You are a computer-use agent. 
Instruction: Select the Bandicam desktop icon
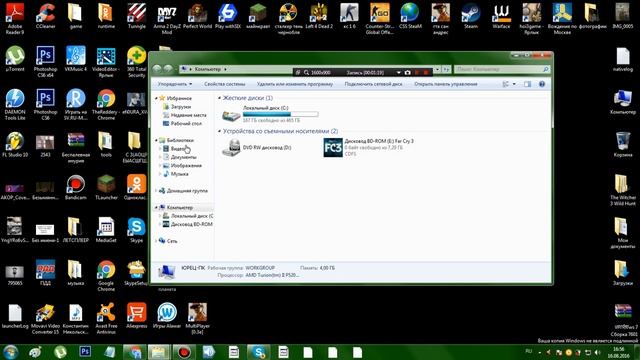[x=76, y=187]
